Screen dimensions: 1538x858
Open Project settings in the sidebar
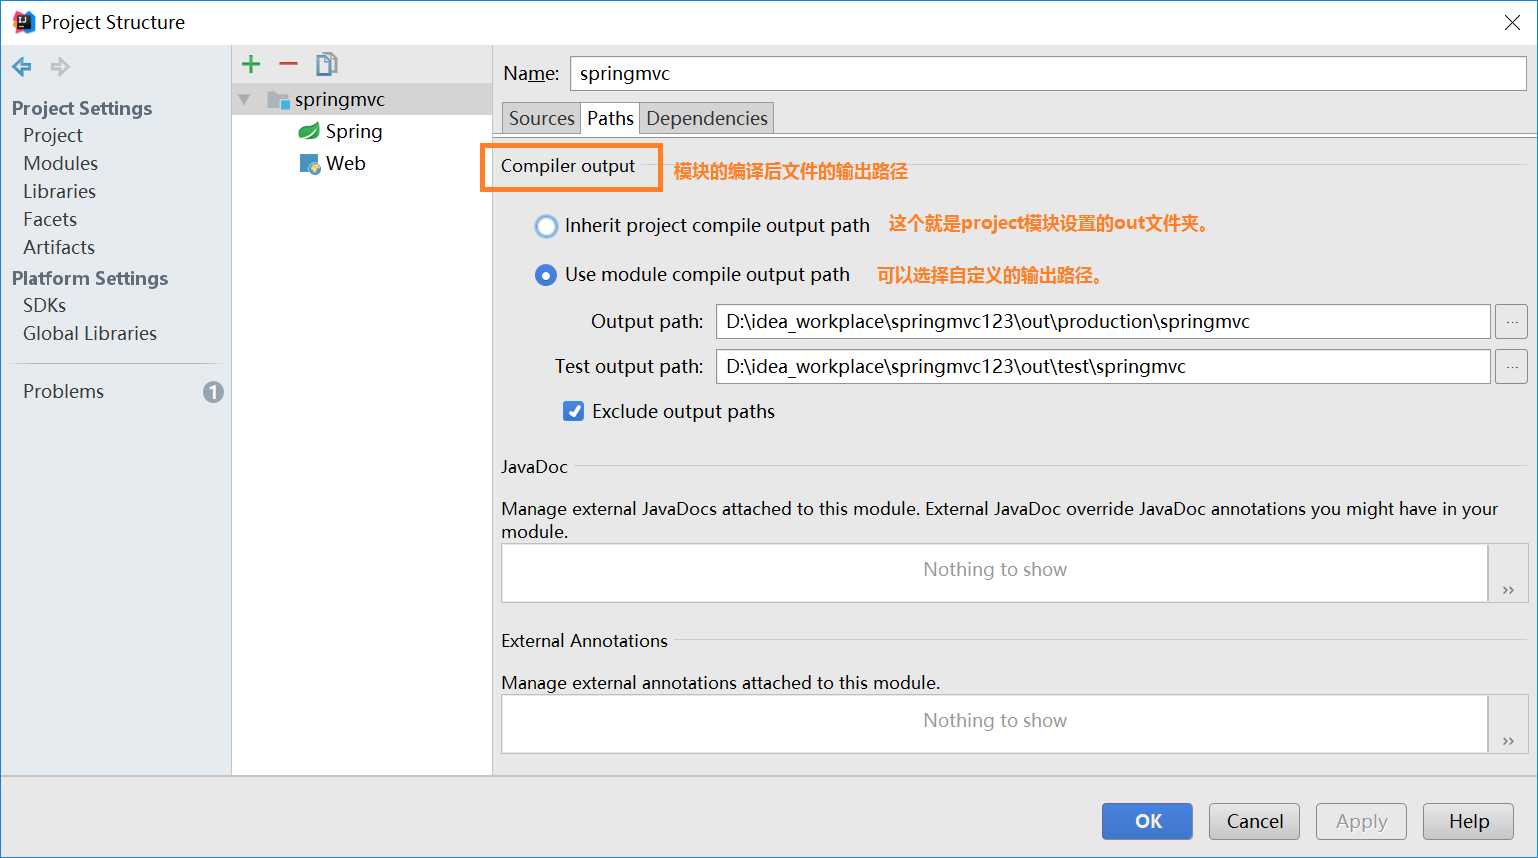pyautogui.click(x=53, y=135)
